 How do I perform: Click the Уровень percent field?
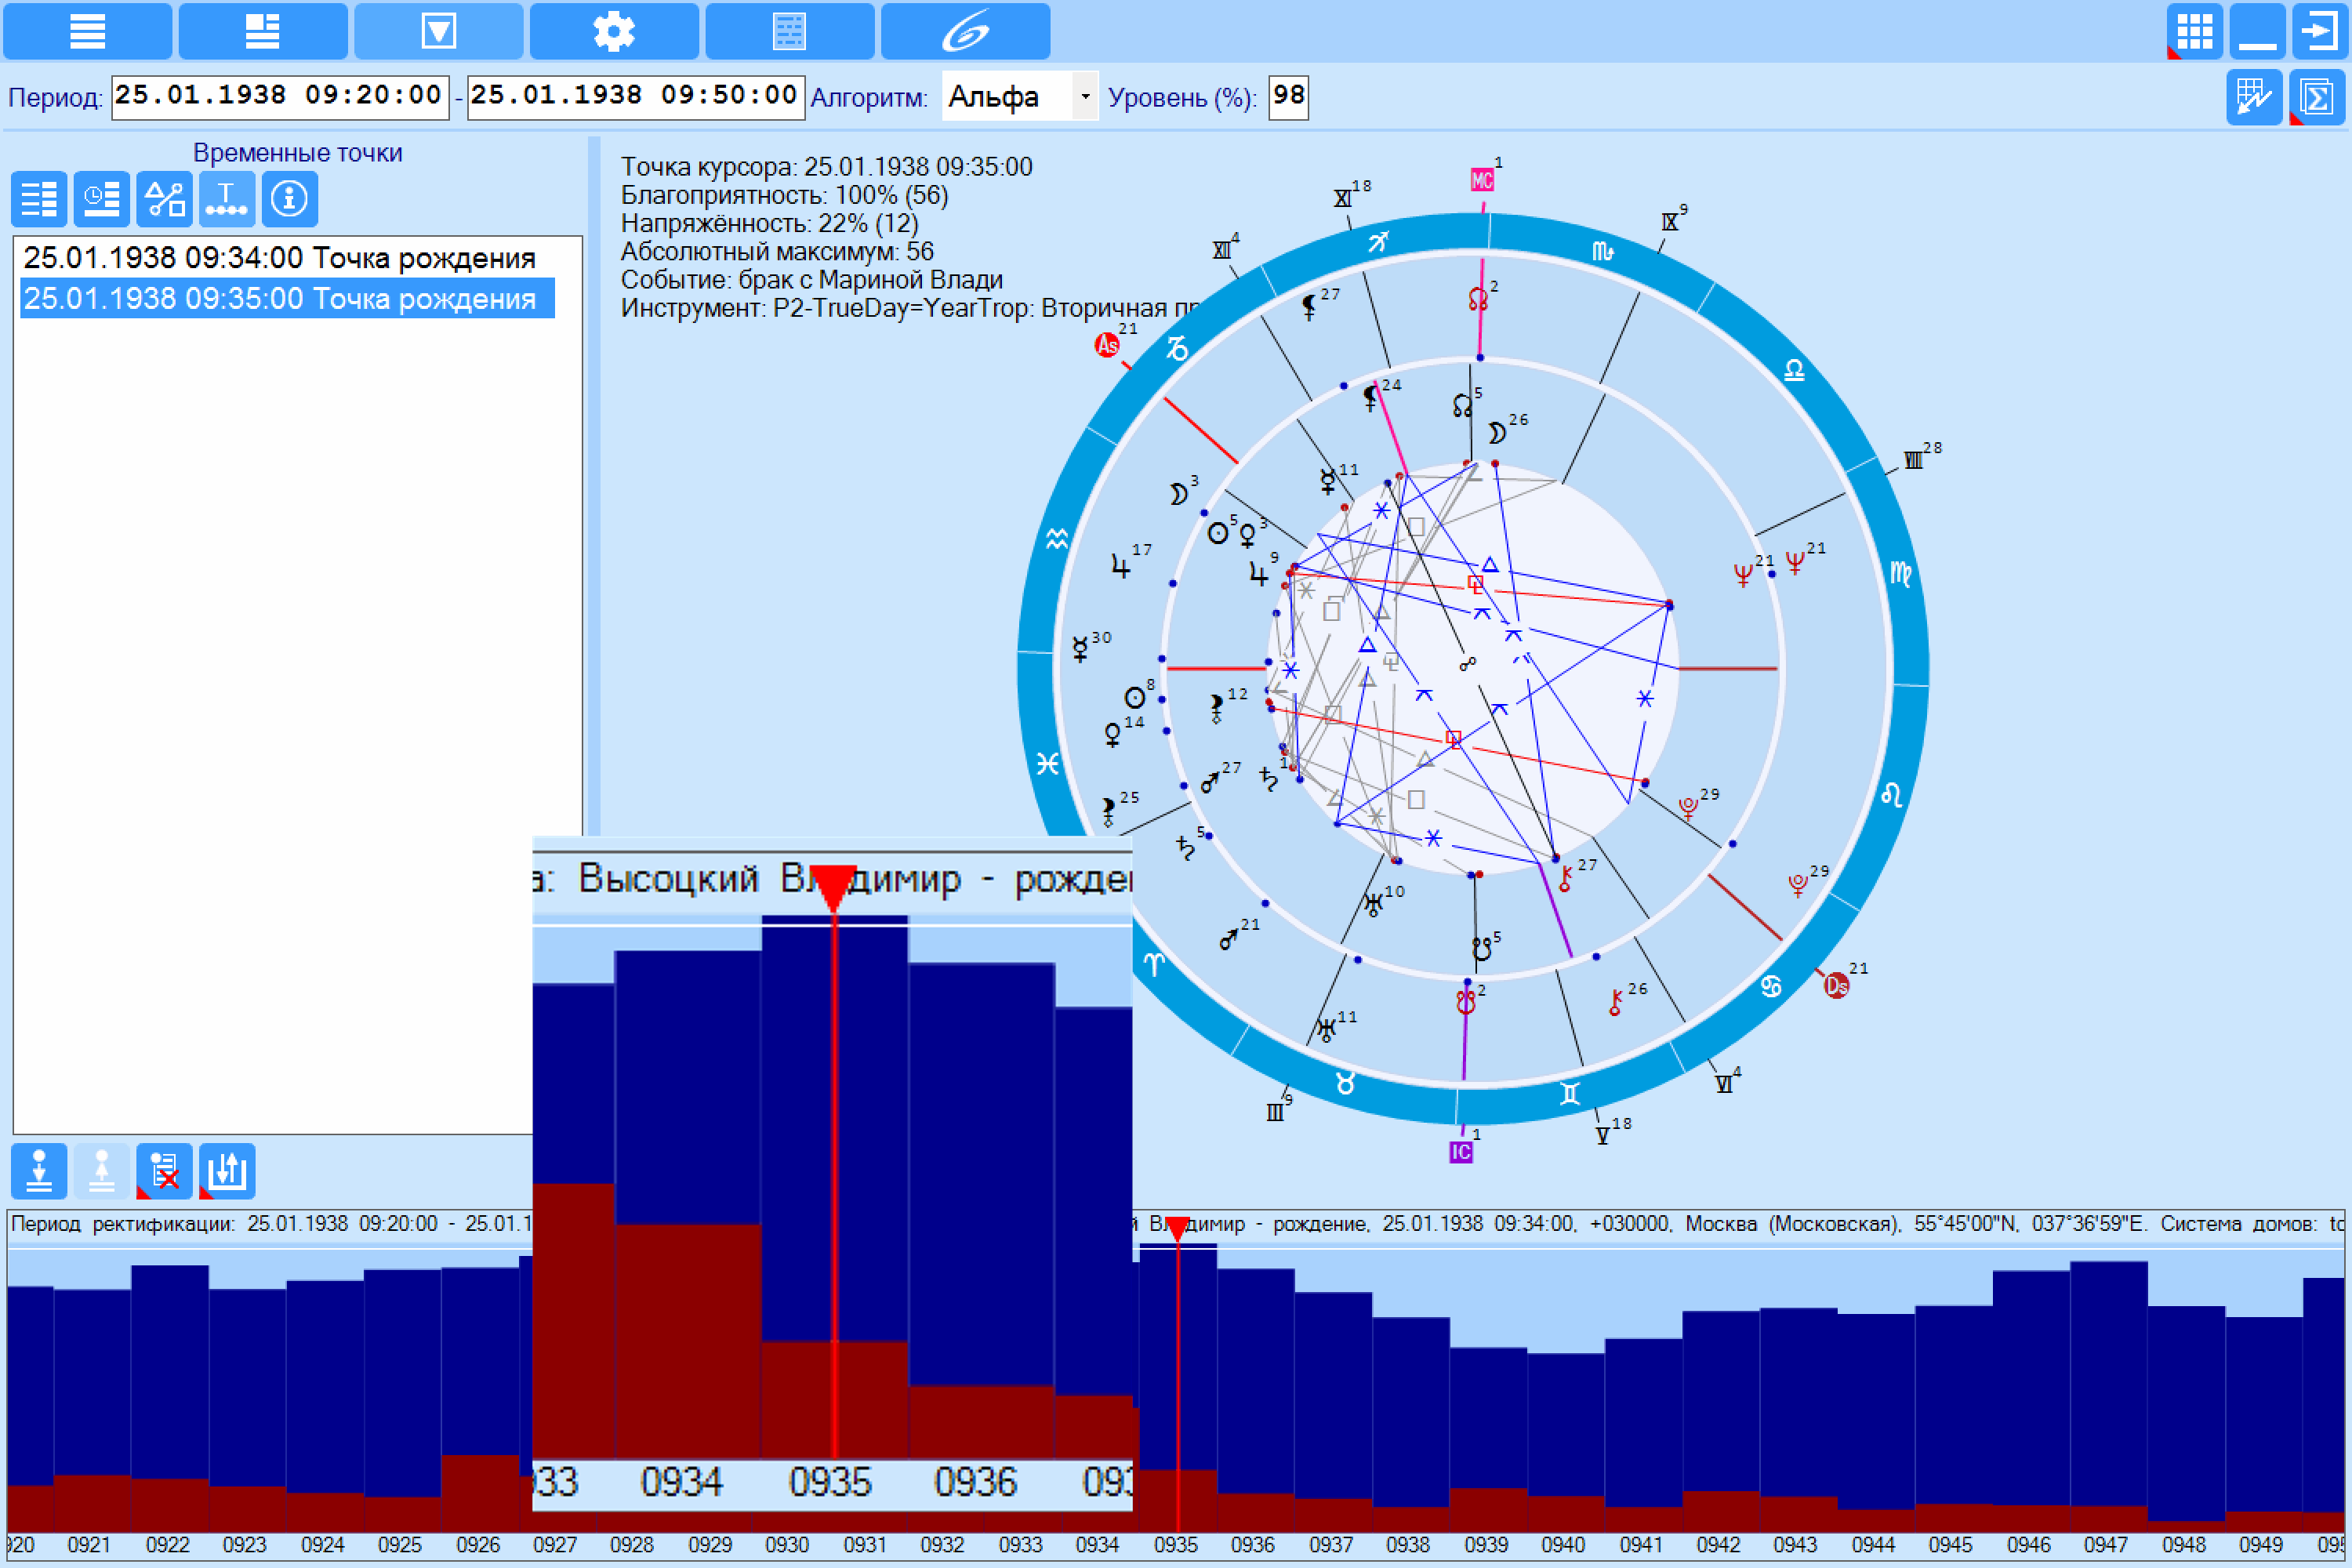tap(1288, 97)
